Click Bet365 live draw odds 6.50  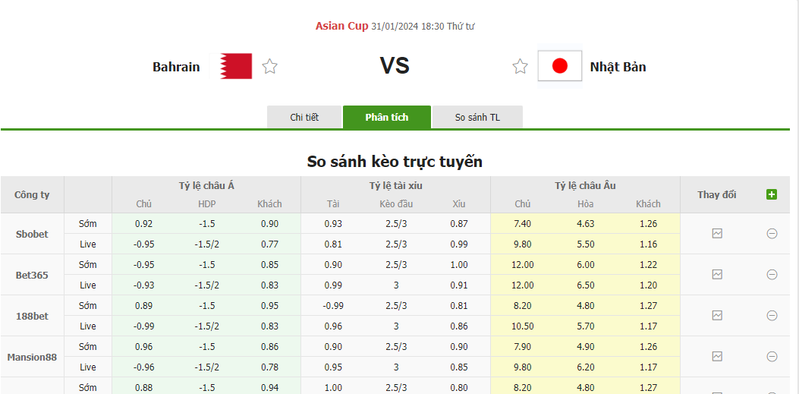tap(585, 285)
